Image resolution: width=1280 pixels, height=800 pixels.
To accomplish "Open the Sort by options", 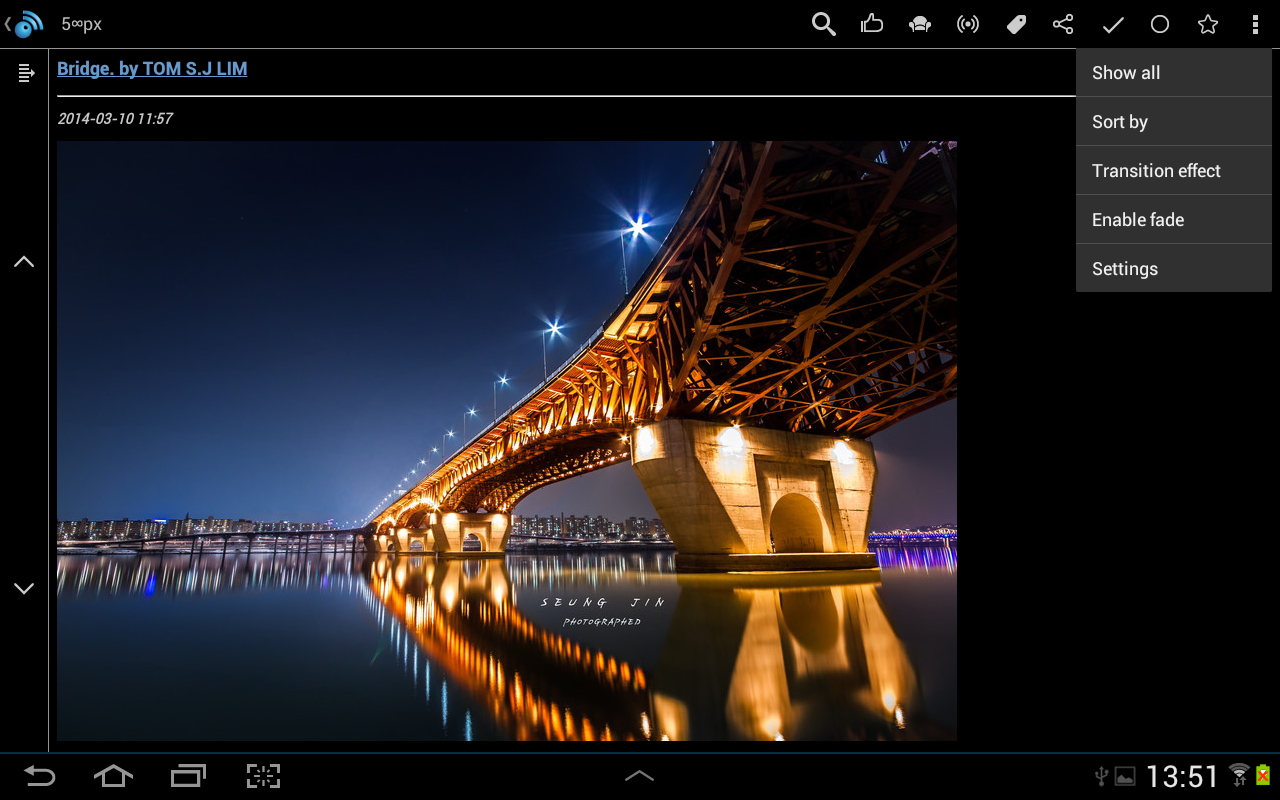I will (1119, 121).
